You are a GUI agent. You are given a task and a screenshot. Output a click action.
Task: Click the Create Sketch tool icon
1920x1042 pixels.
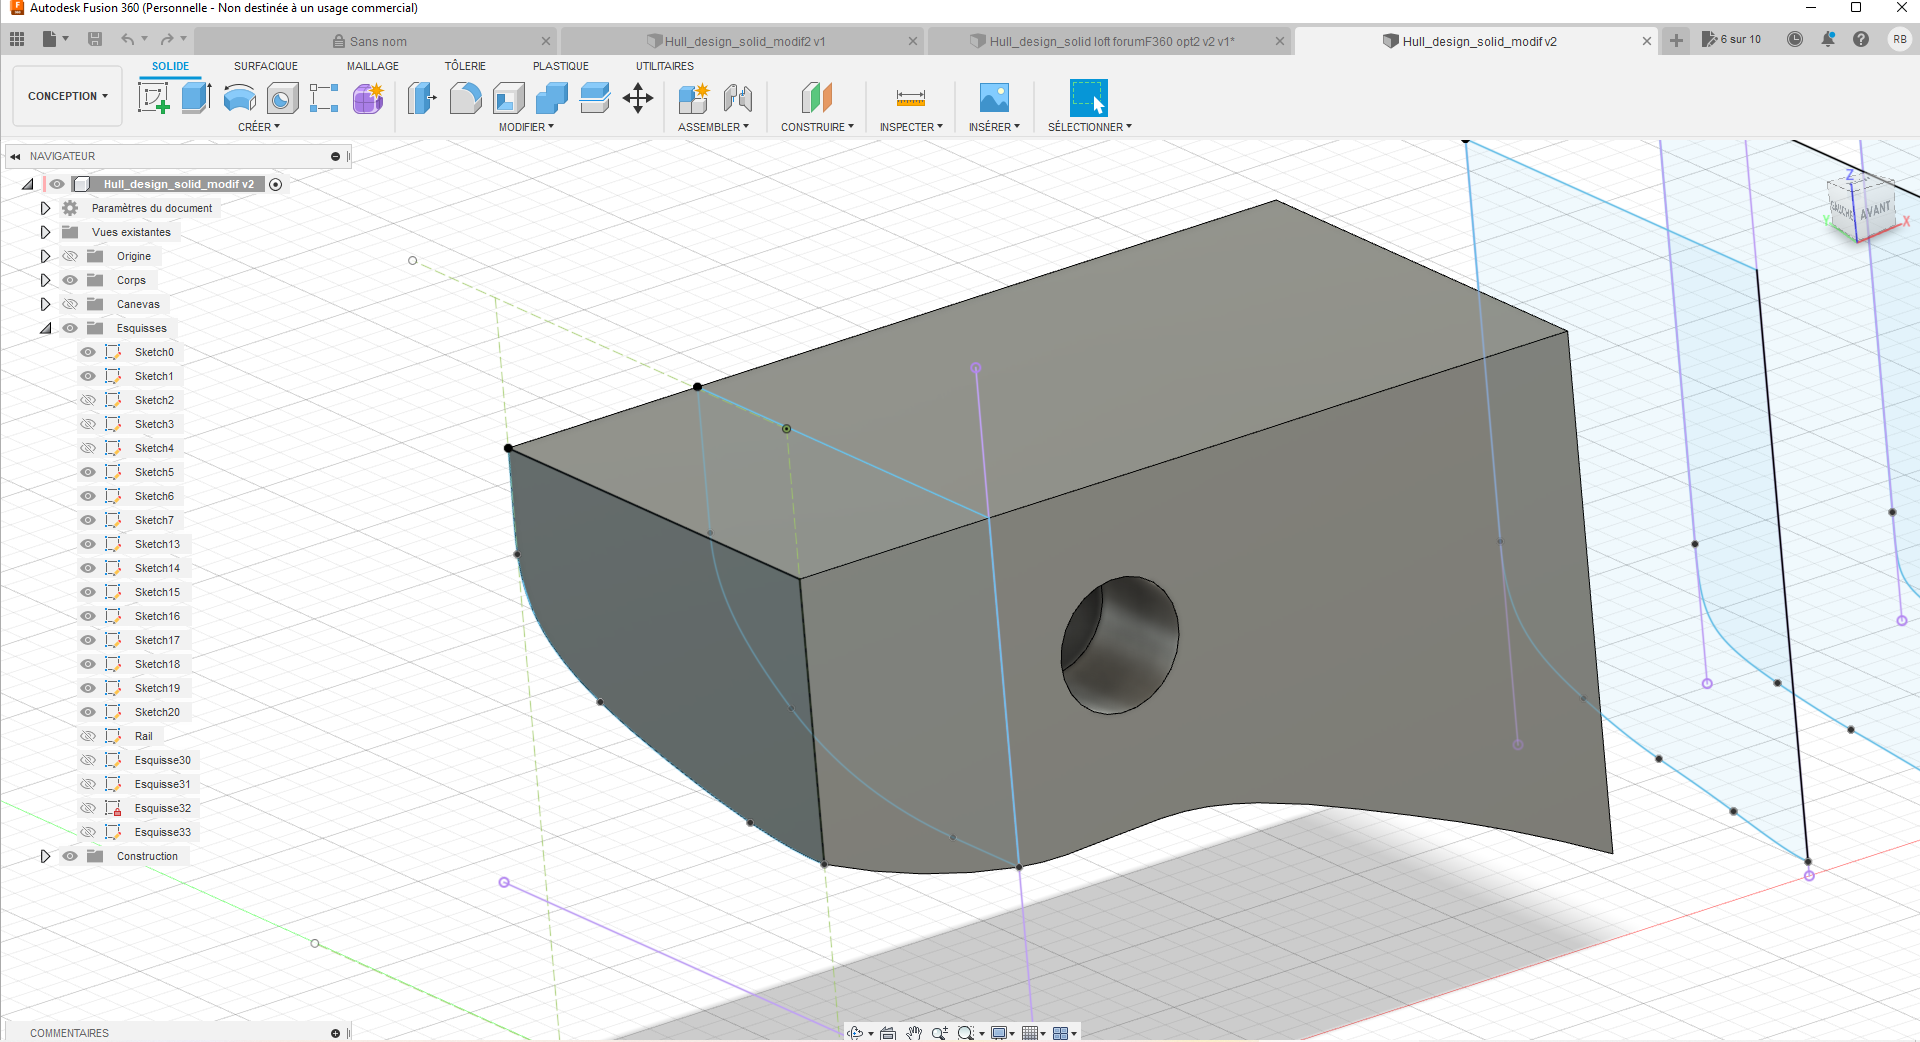click(x=153, y=98)
